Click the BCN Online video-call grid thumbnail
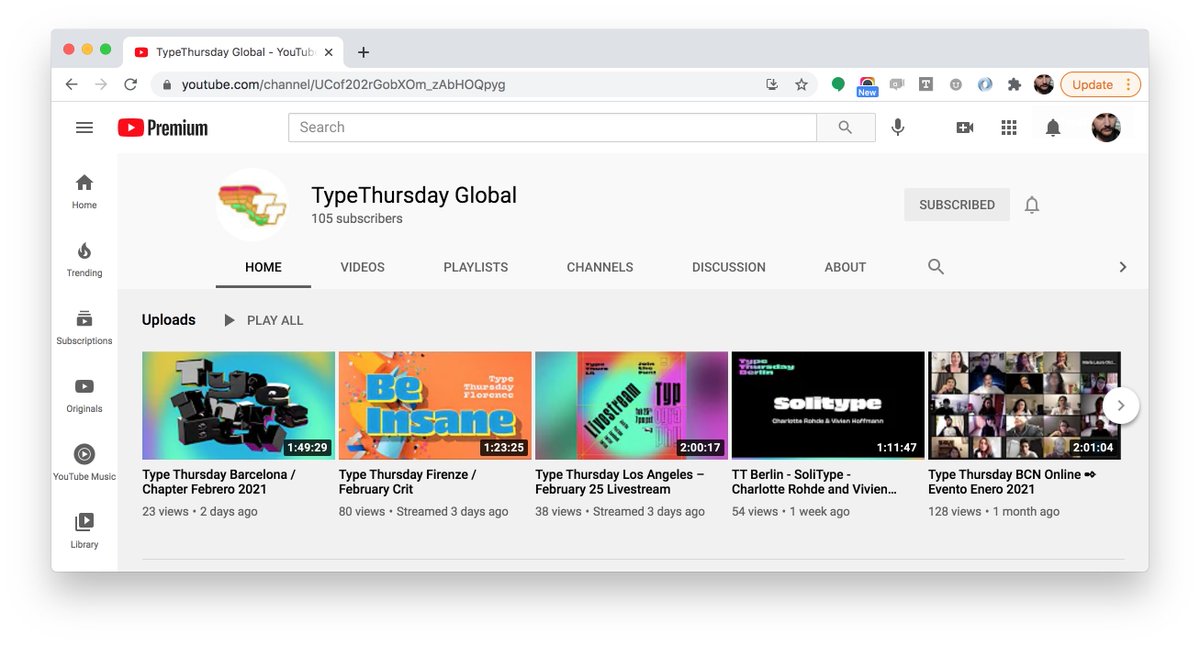Image resolution: width=1200 pixels, height=645 pixels. click(1024, 405)
